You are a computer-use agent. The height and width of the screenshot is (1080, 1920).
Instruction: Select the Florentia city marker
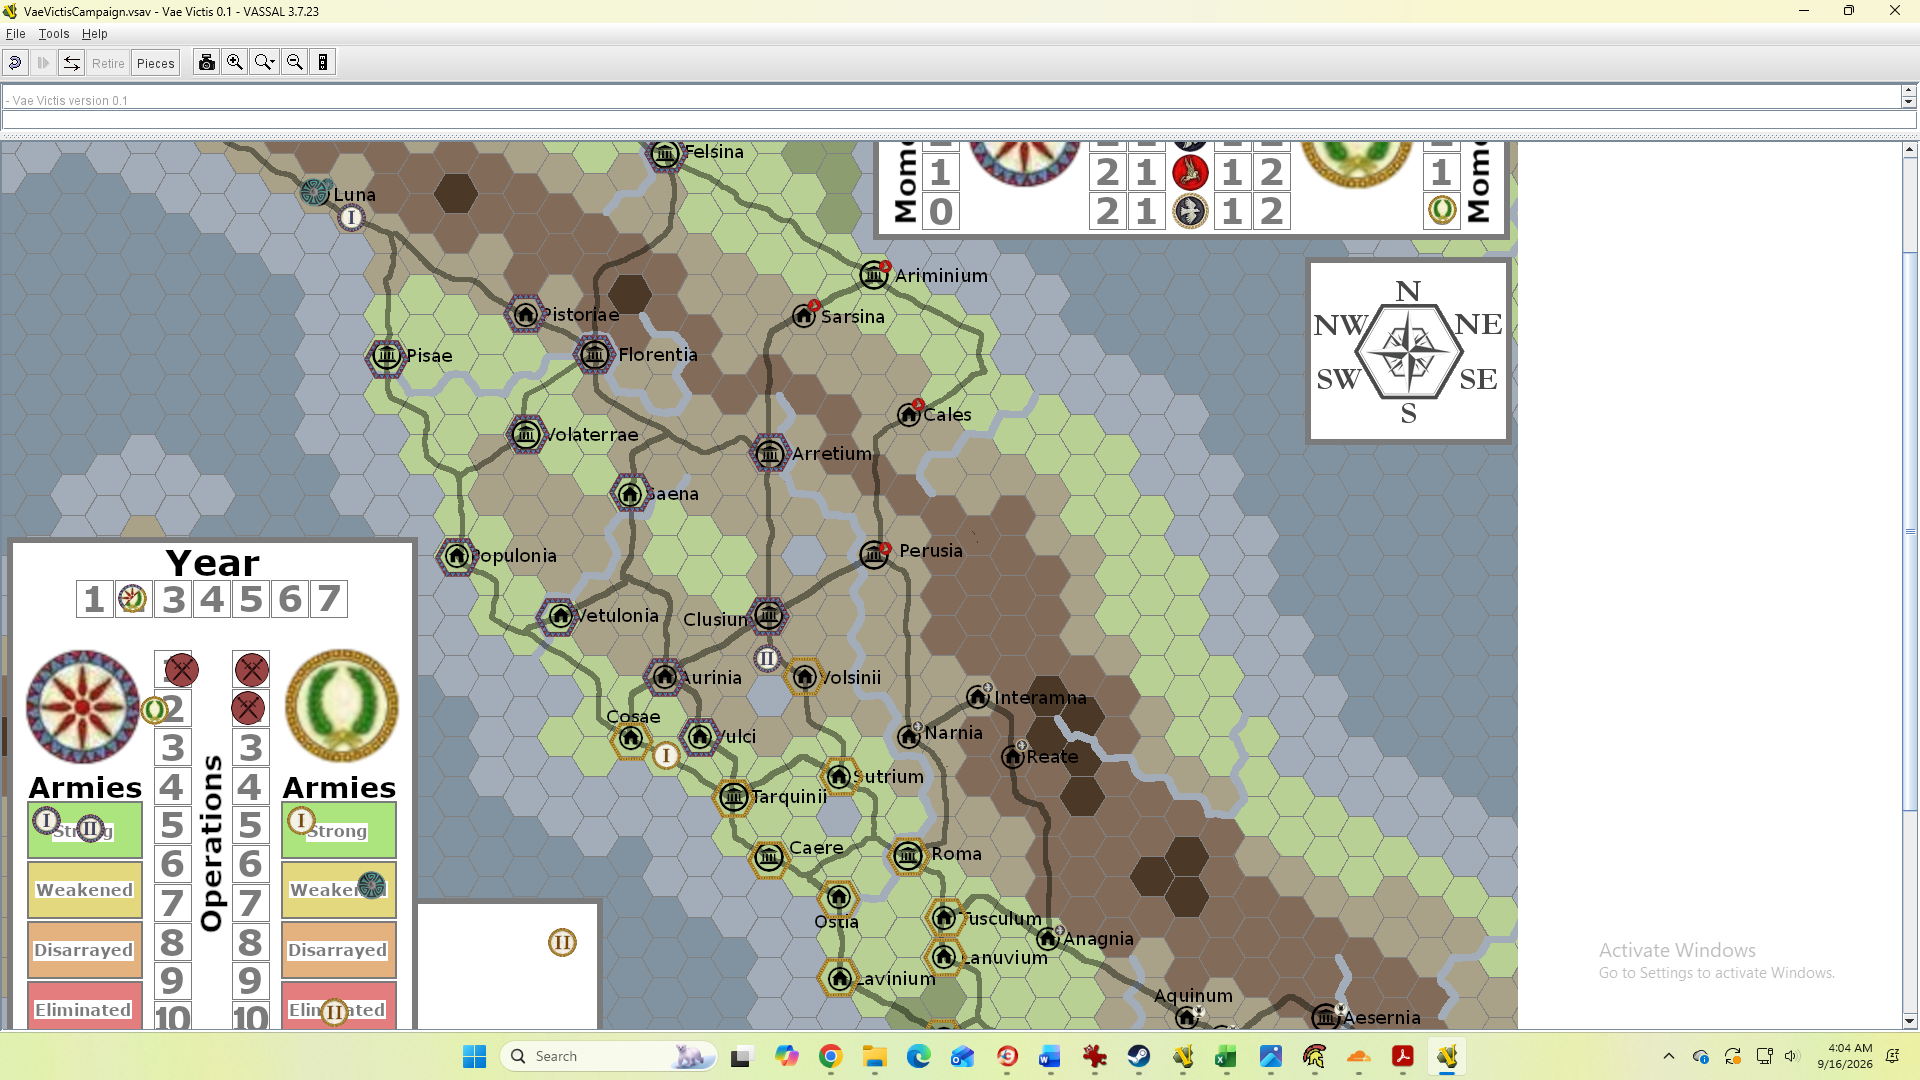595,354
